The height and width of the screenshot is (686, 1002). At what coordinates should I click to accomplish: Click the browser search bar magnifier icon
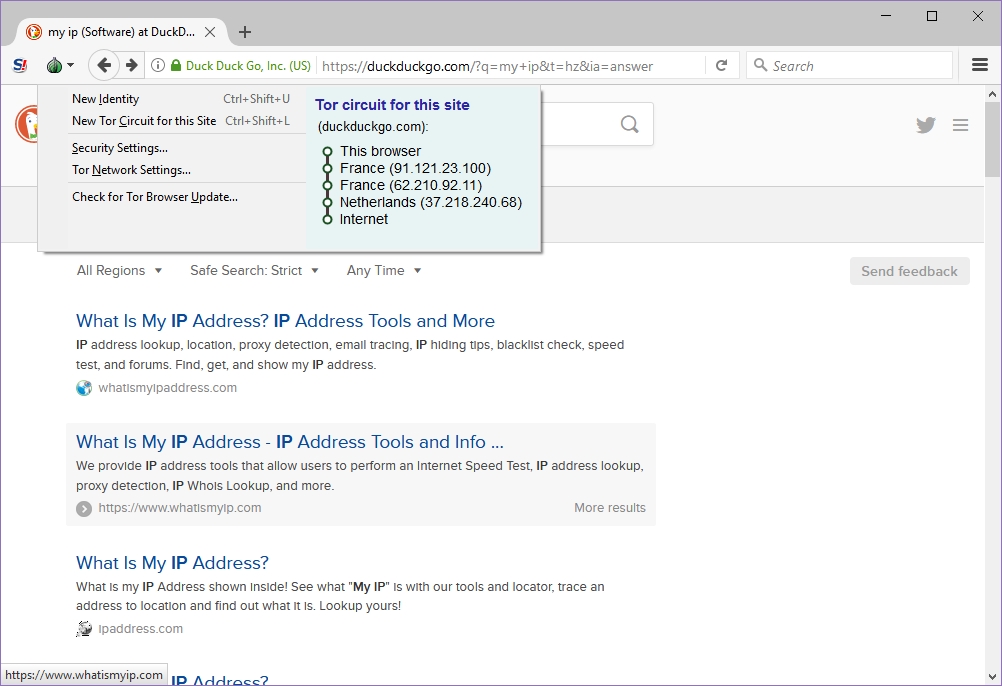tap(760, 65)
